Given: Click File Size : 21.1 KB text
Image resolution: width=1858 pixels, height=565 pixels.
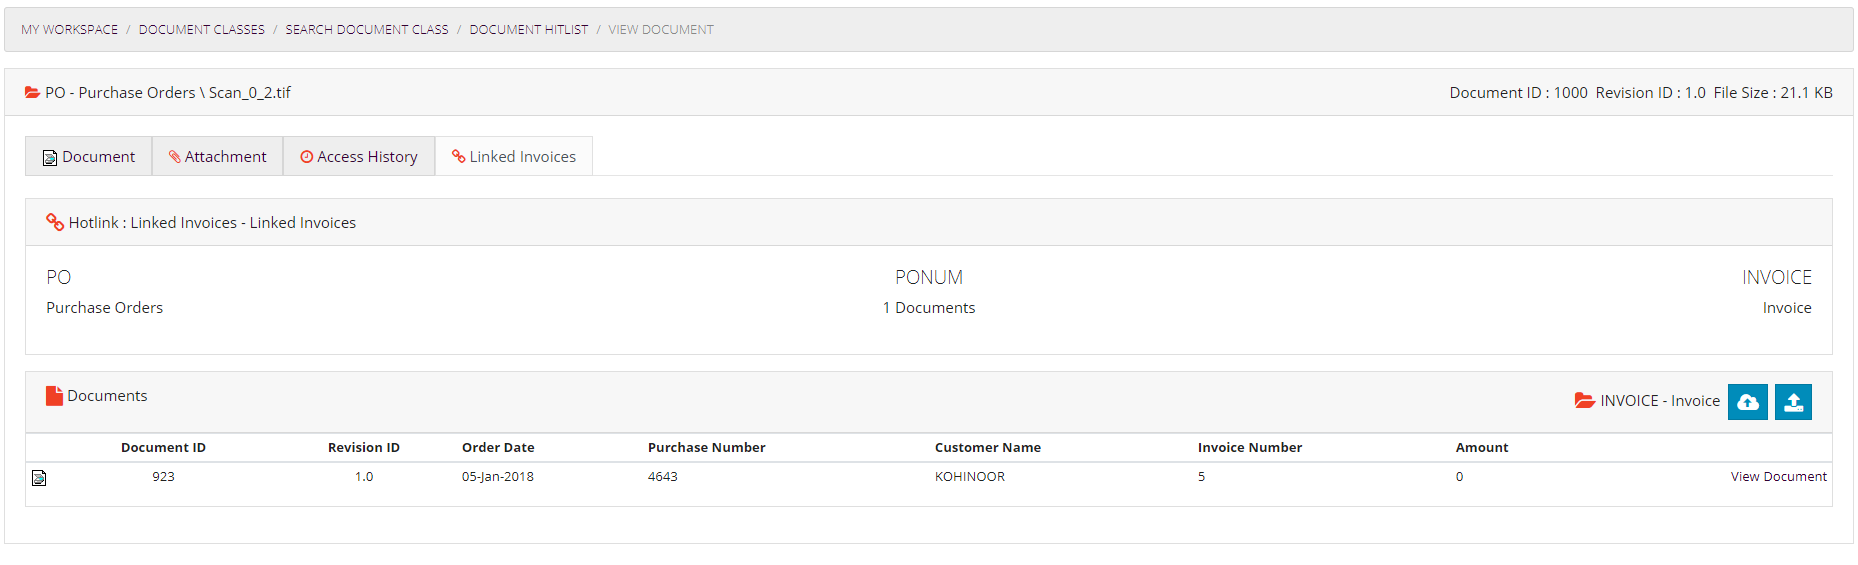Looking at the screenshot, I should click(1773, 92).
